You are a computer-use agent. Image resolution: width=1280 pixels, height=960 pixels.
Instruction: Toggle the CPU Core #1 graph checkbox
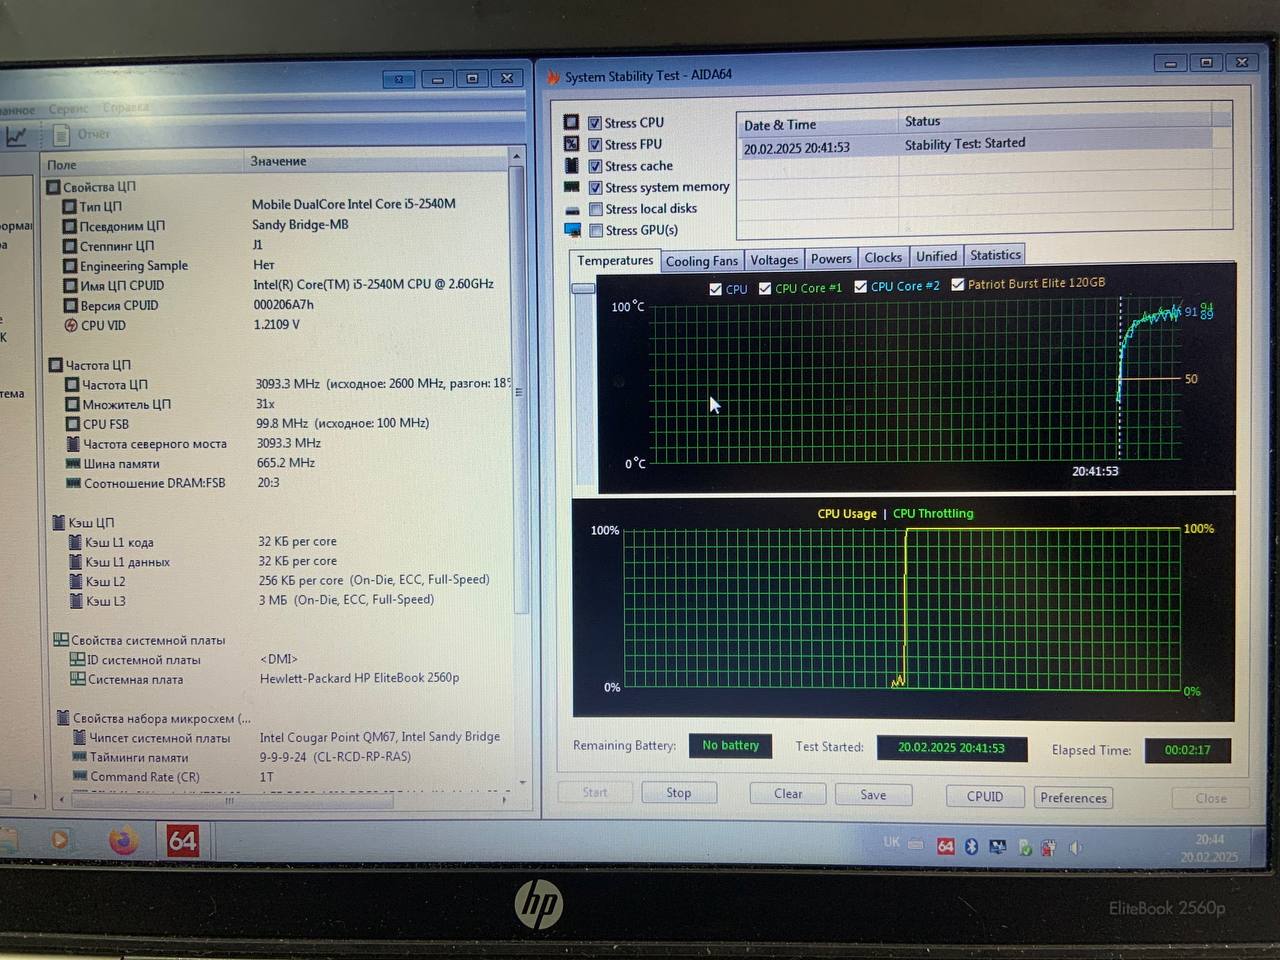[765, 288]
